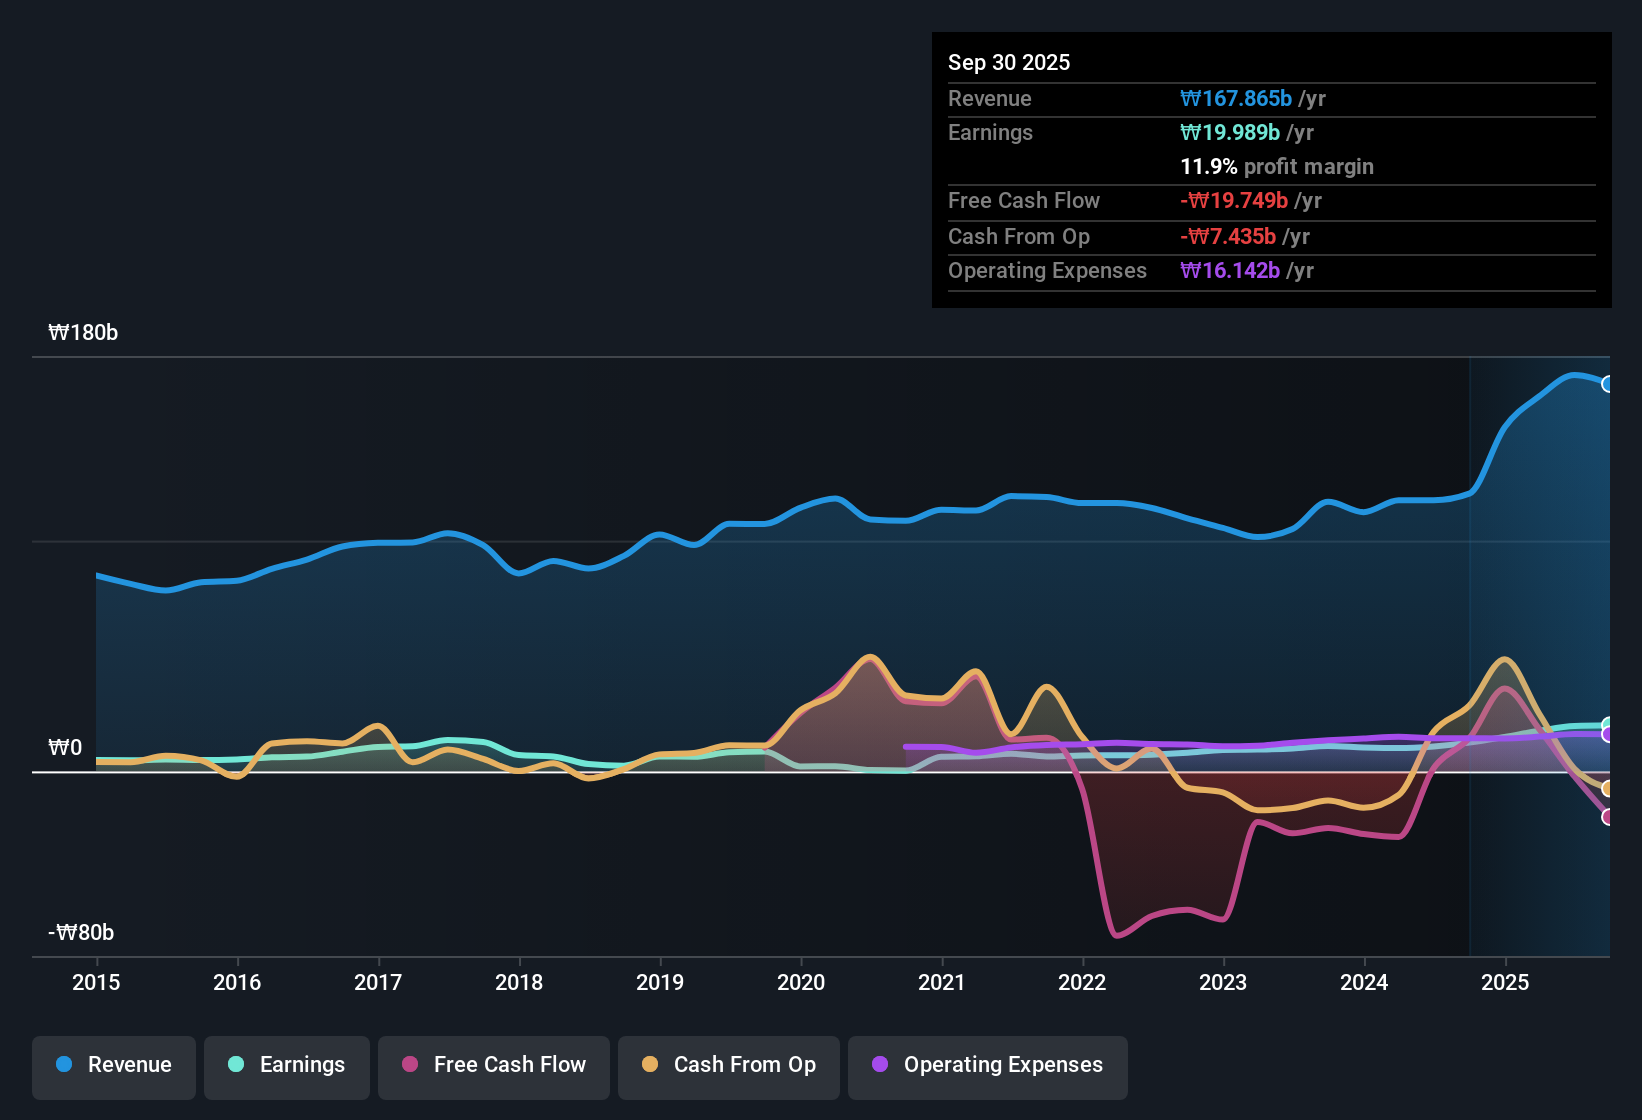Viewport: 1642px width, 1120px height.
Task: Click the Cash From Op endpoint marker
Action: 1608,790
